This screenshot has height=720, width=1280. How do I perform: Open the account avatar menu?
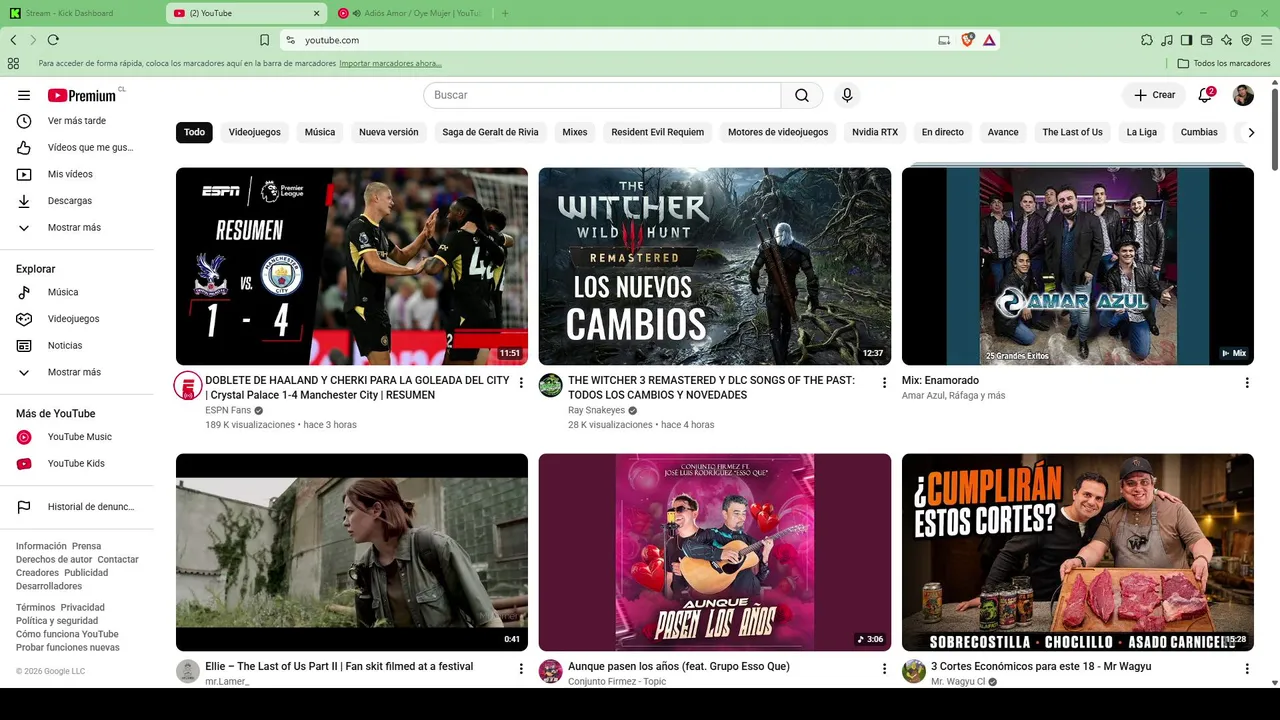[x=1243, y=95]
